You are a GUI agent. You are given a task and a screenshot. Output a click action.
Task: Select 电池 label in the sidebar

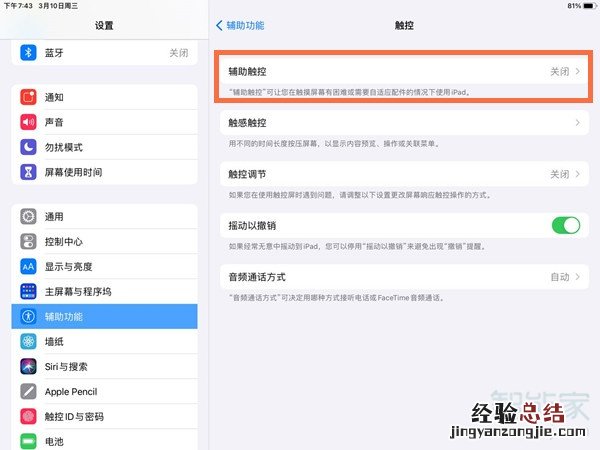coord(54,442)
